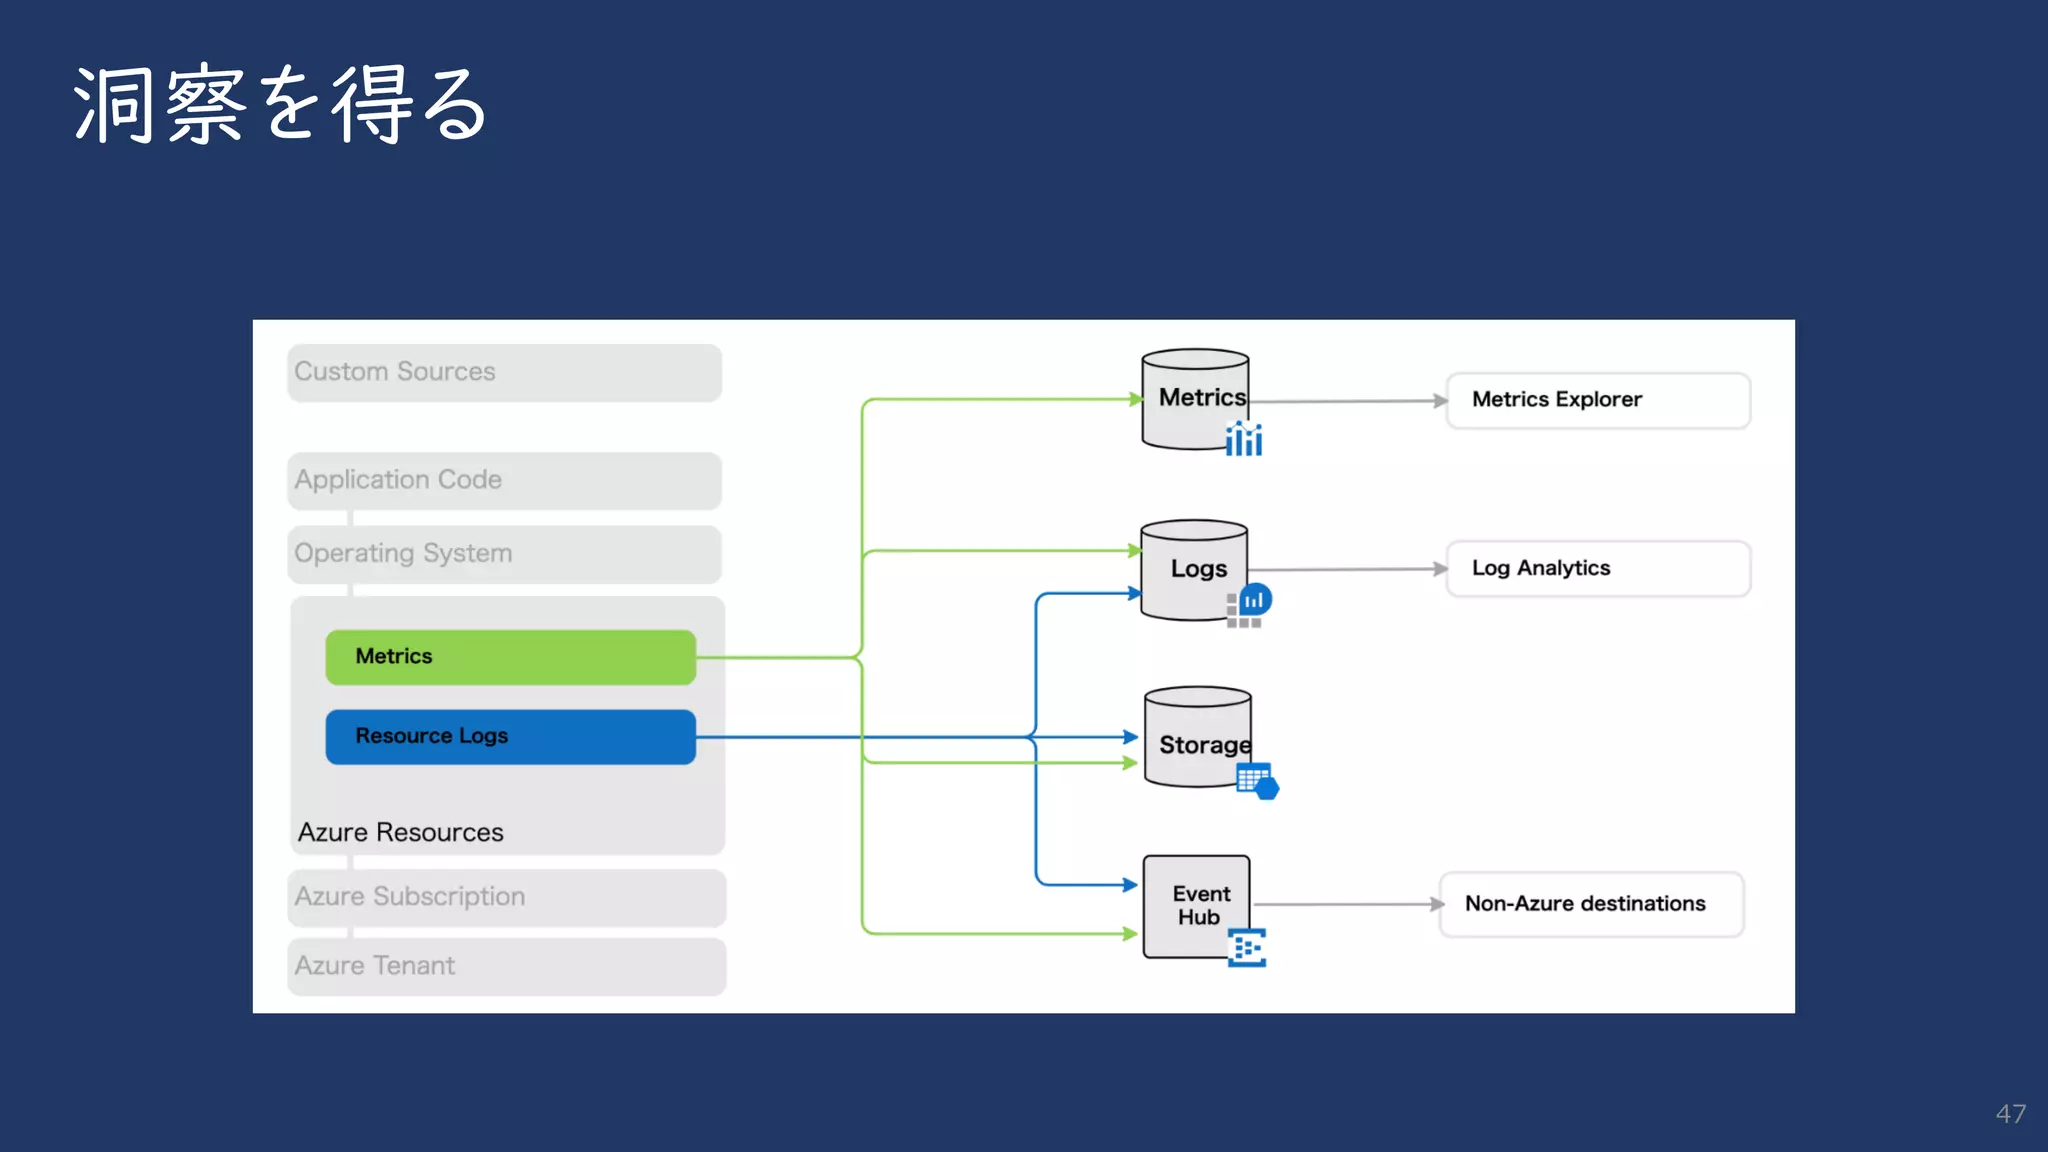Select the Operating System row
The height and width of the screenshot is (1152, 2048).
[504, 554]
